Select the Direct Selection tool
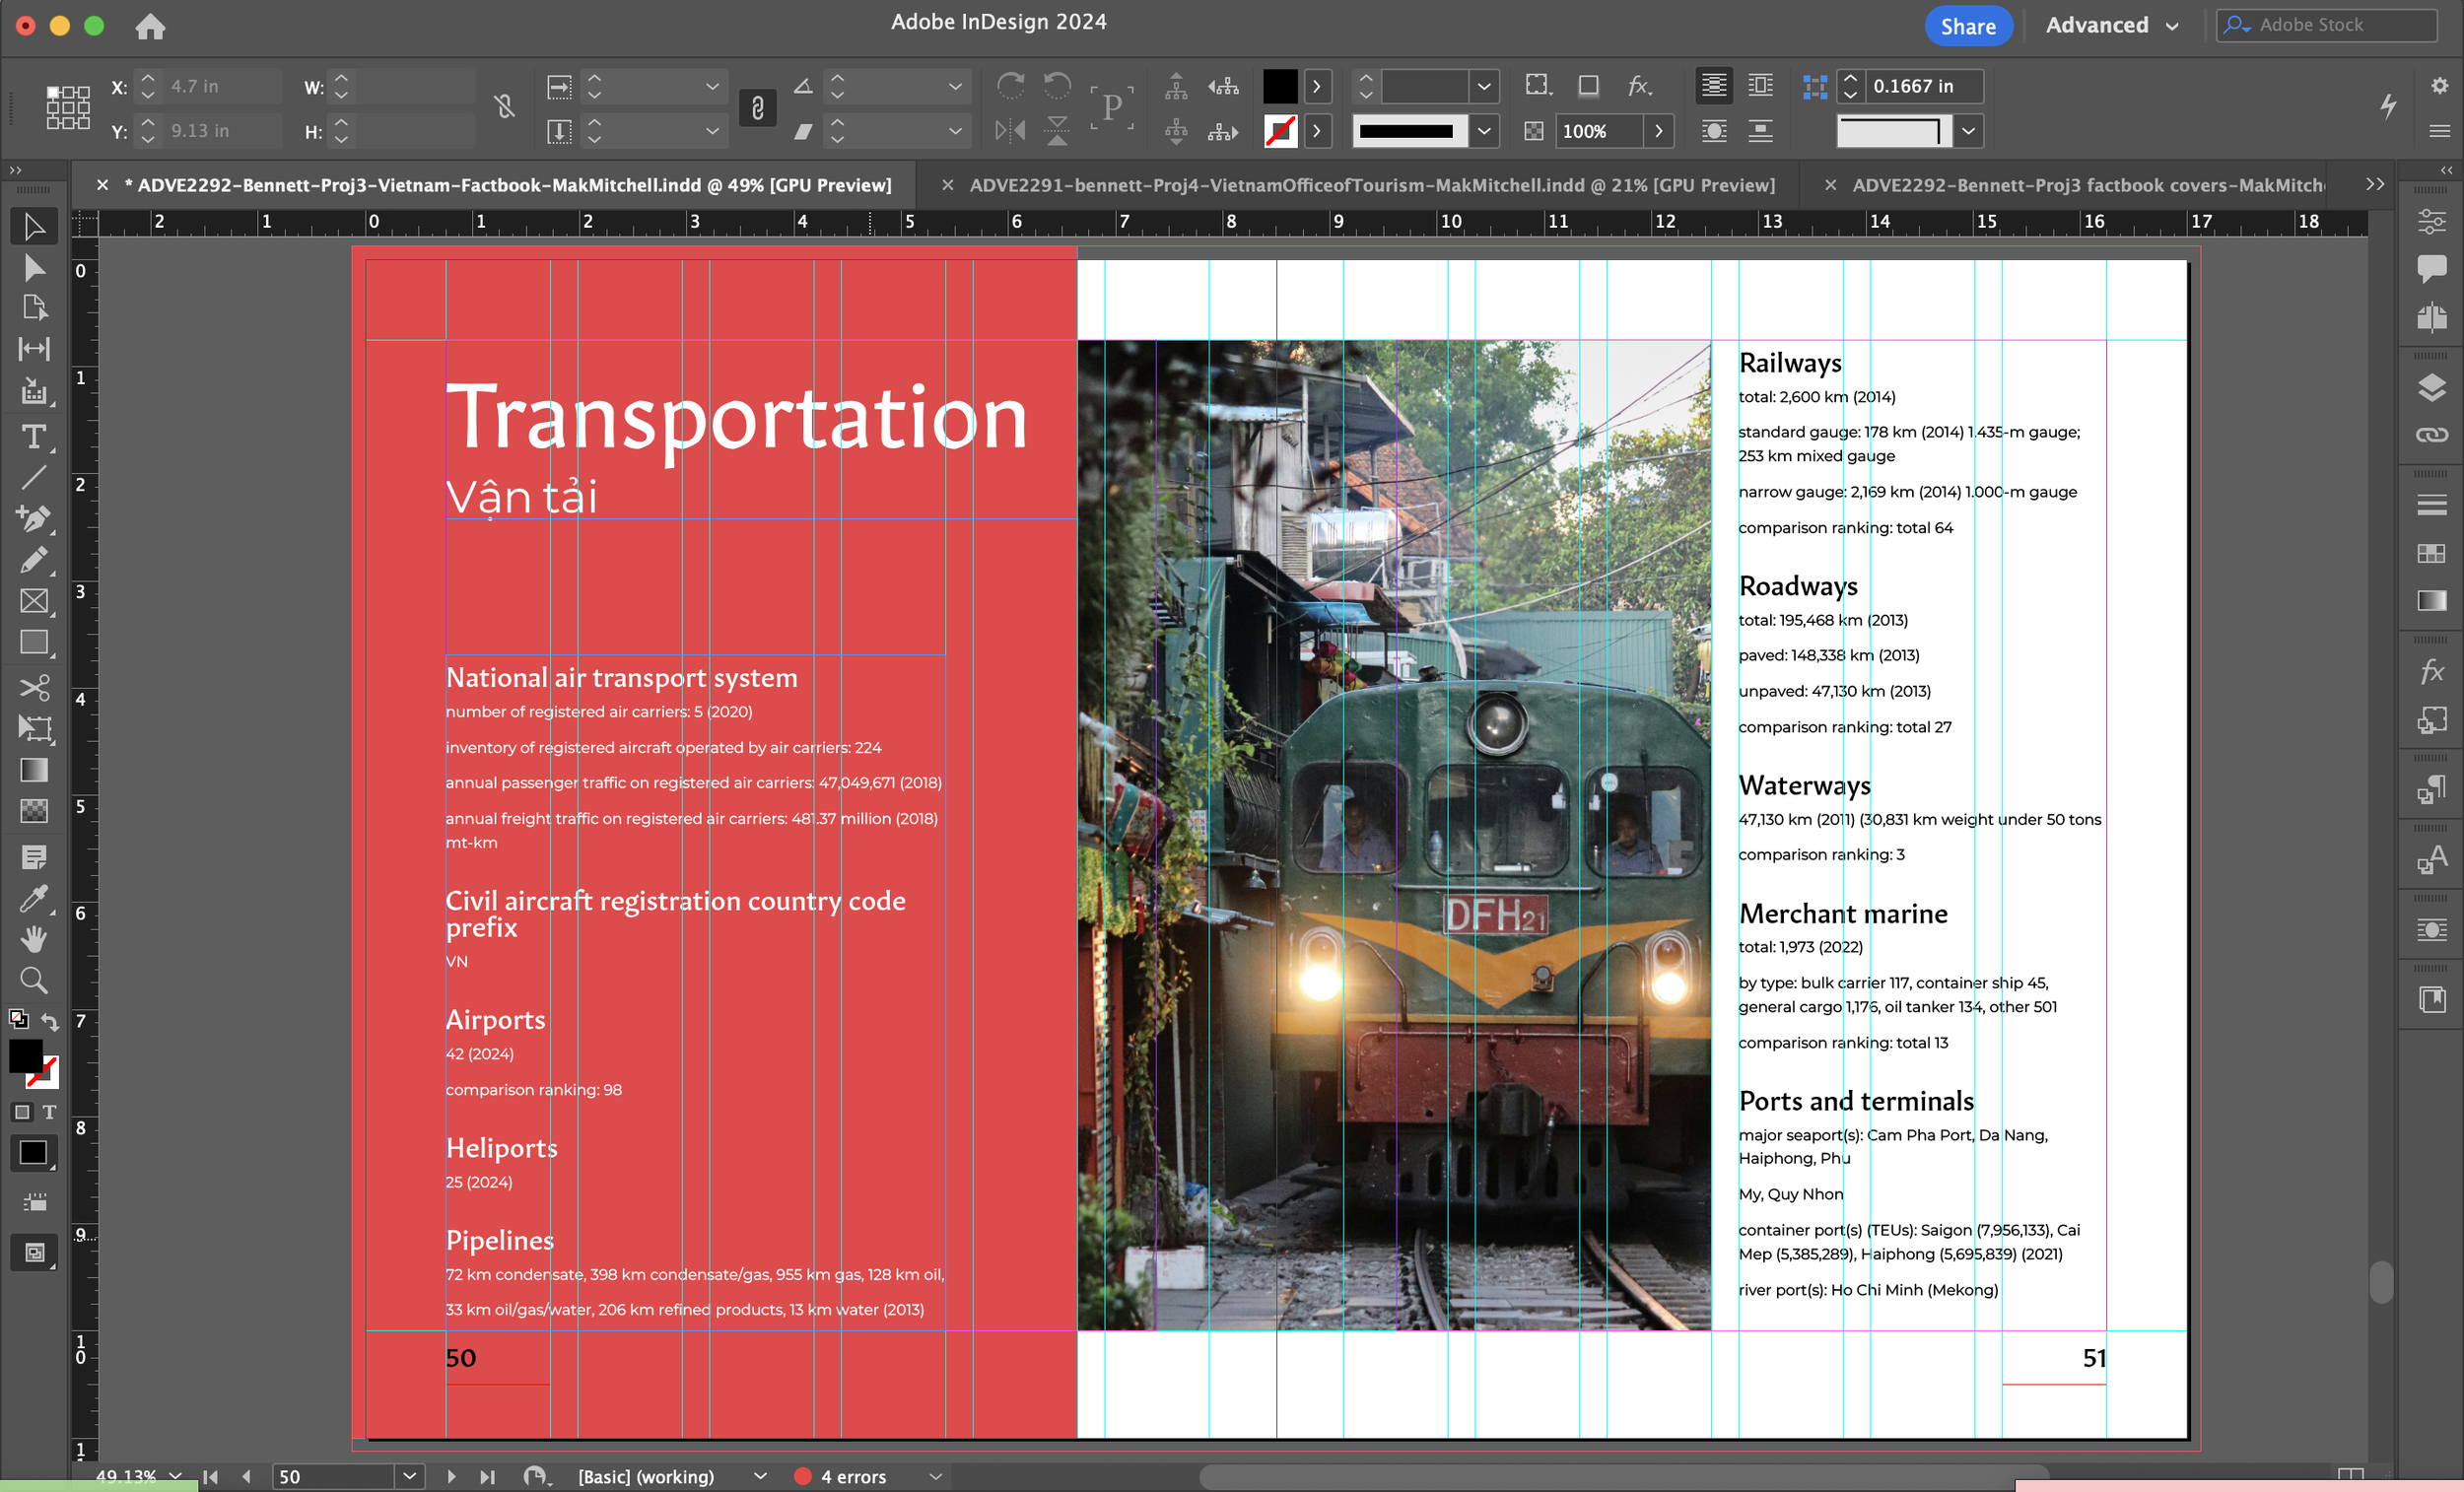 coord(33,268)
